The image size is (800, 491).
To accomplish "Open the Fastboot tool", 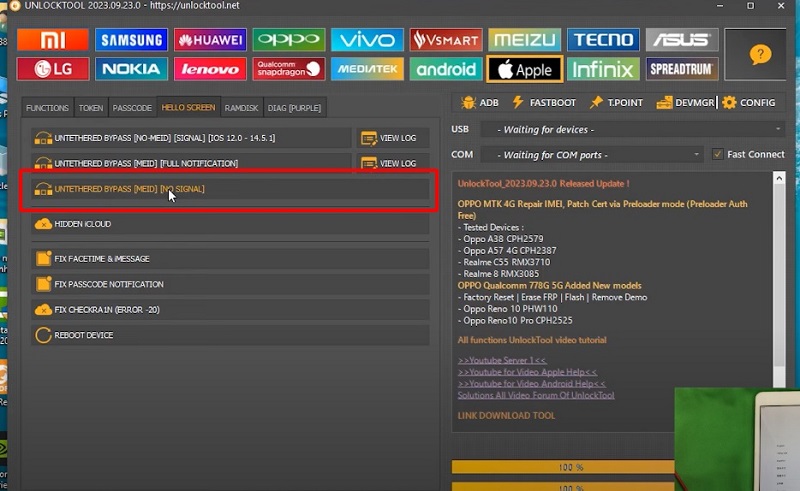I will pyautogui.click(x=544, y=102).
